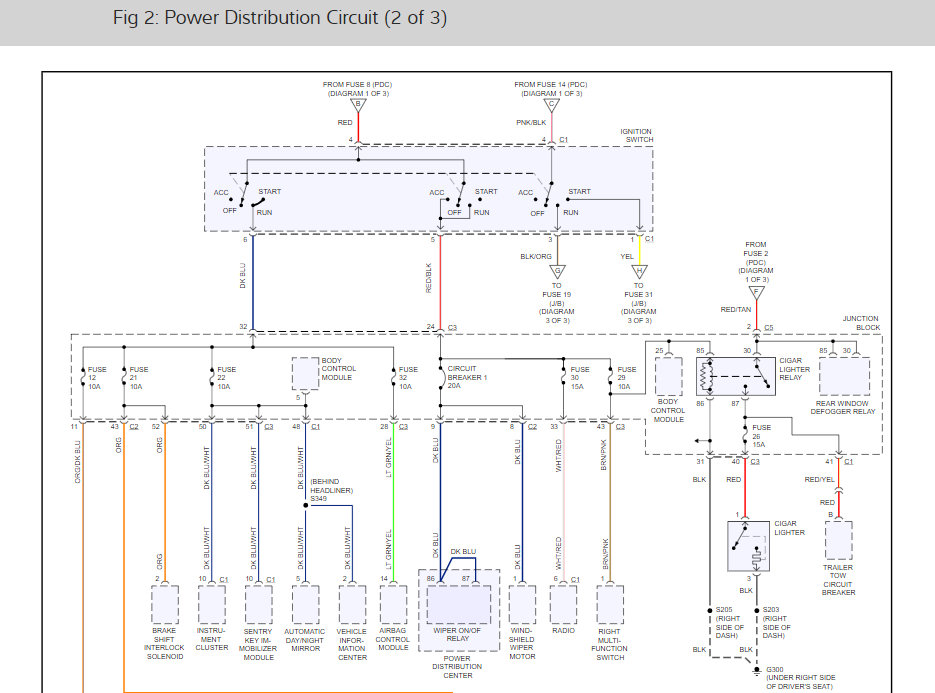This screenshot has width=935, height=693.
Task: Select connector H to Fuse 31
Action: point(636,270)
